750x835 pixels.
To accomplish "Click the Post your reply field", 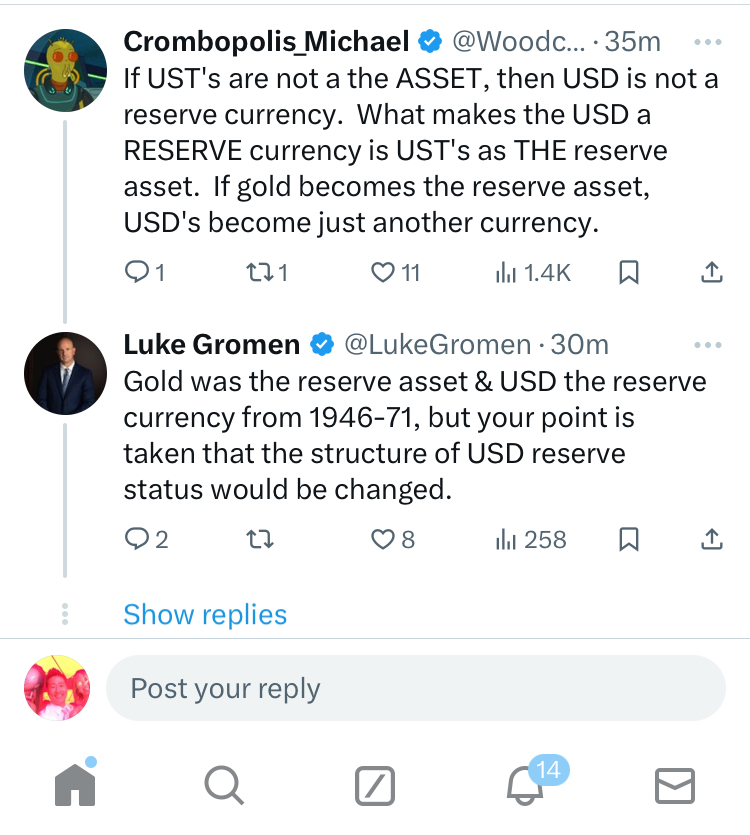I will 415,688.
